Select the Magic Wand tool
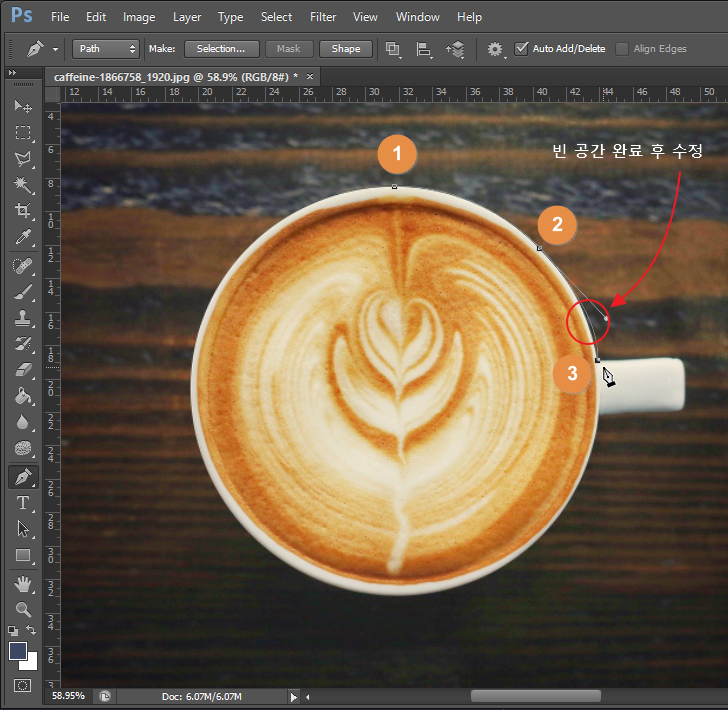Screen dimensions: 728x710 click(22, 185)
